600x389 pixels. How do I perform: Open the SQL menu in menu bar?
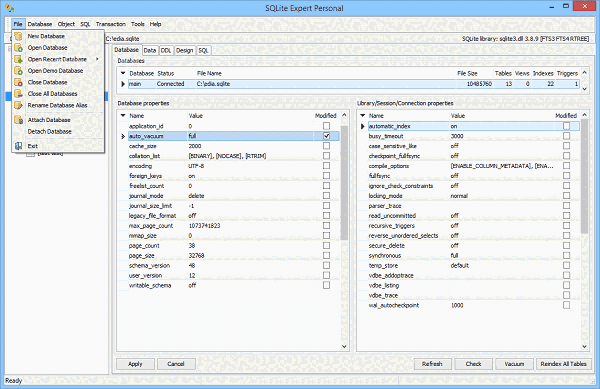click(x=85, y=24)
